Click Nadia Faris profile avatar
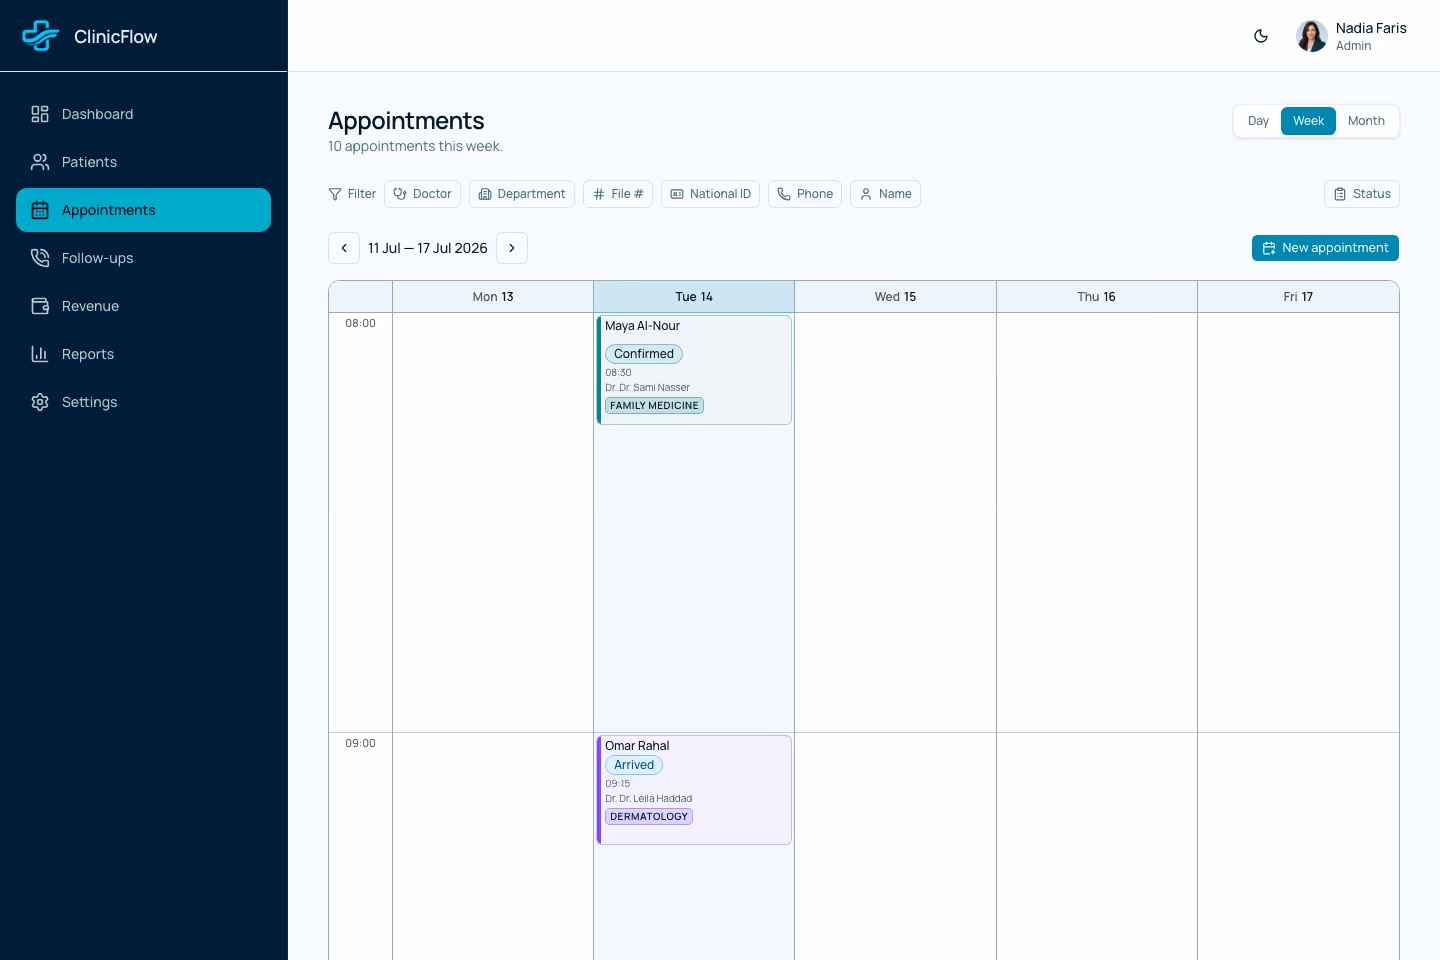The width and height of the screenshot is (1440, 960). 1312,36
